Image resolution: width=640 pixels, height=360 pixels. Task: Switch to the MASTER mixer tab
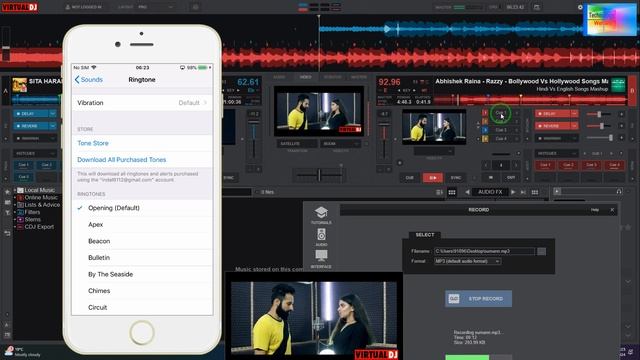358,77
